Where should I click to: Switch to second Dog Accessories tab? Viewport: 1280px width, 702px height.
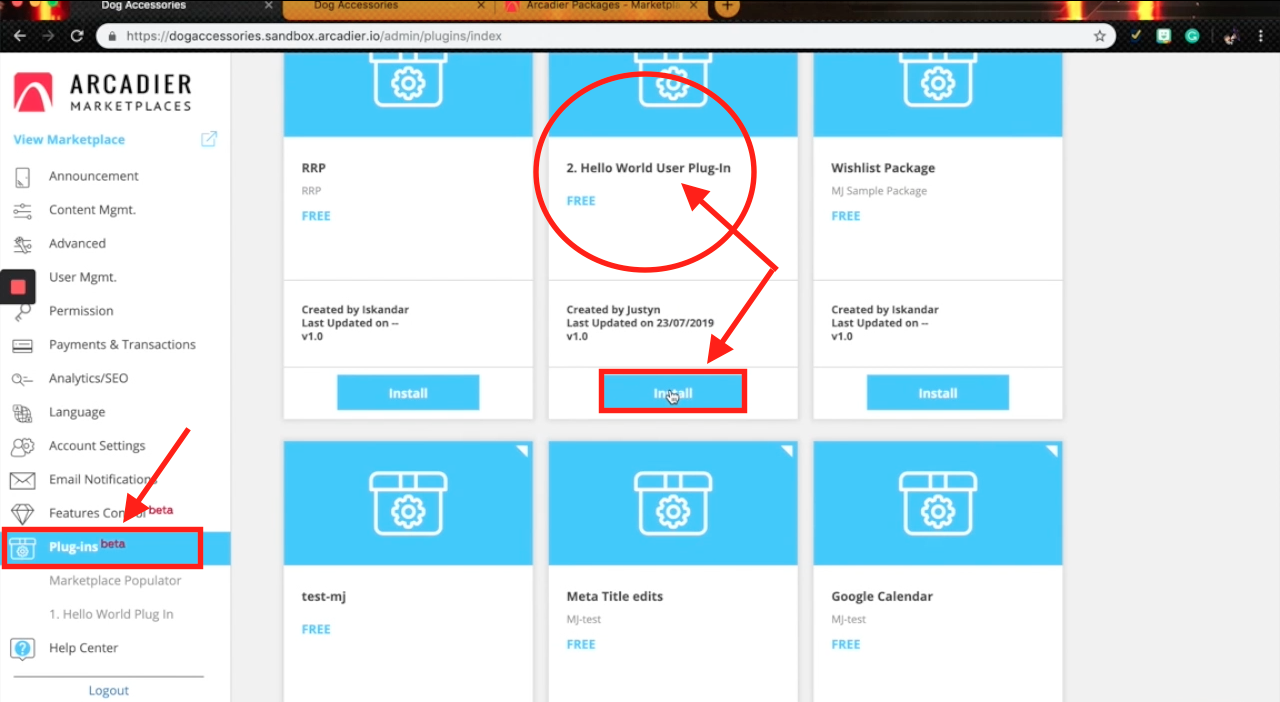[385, 8]
